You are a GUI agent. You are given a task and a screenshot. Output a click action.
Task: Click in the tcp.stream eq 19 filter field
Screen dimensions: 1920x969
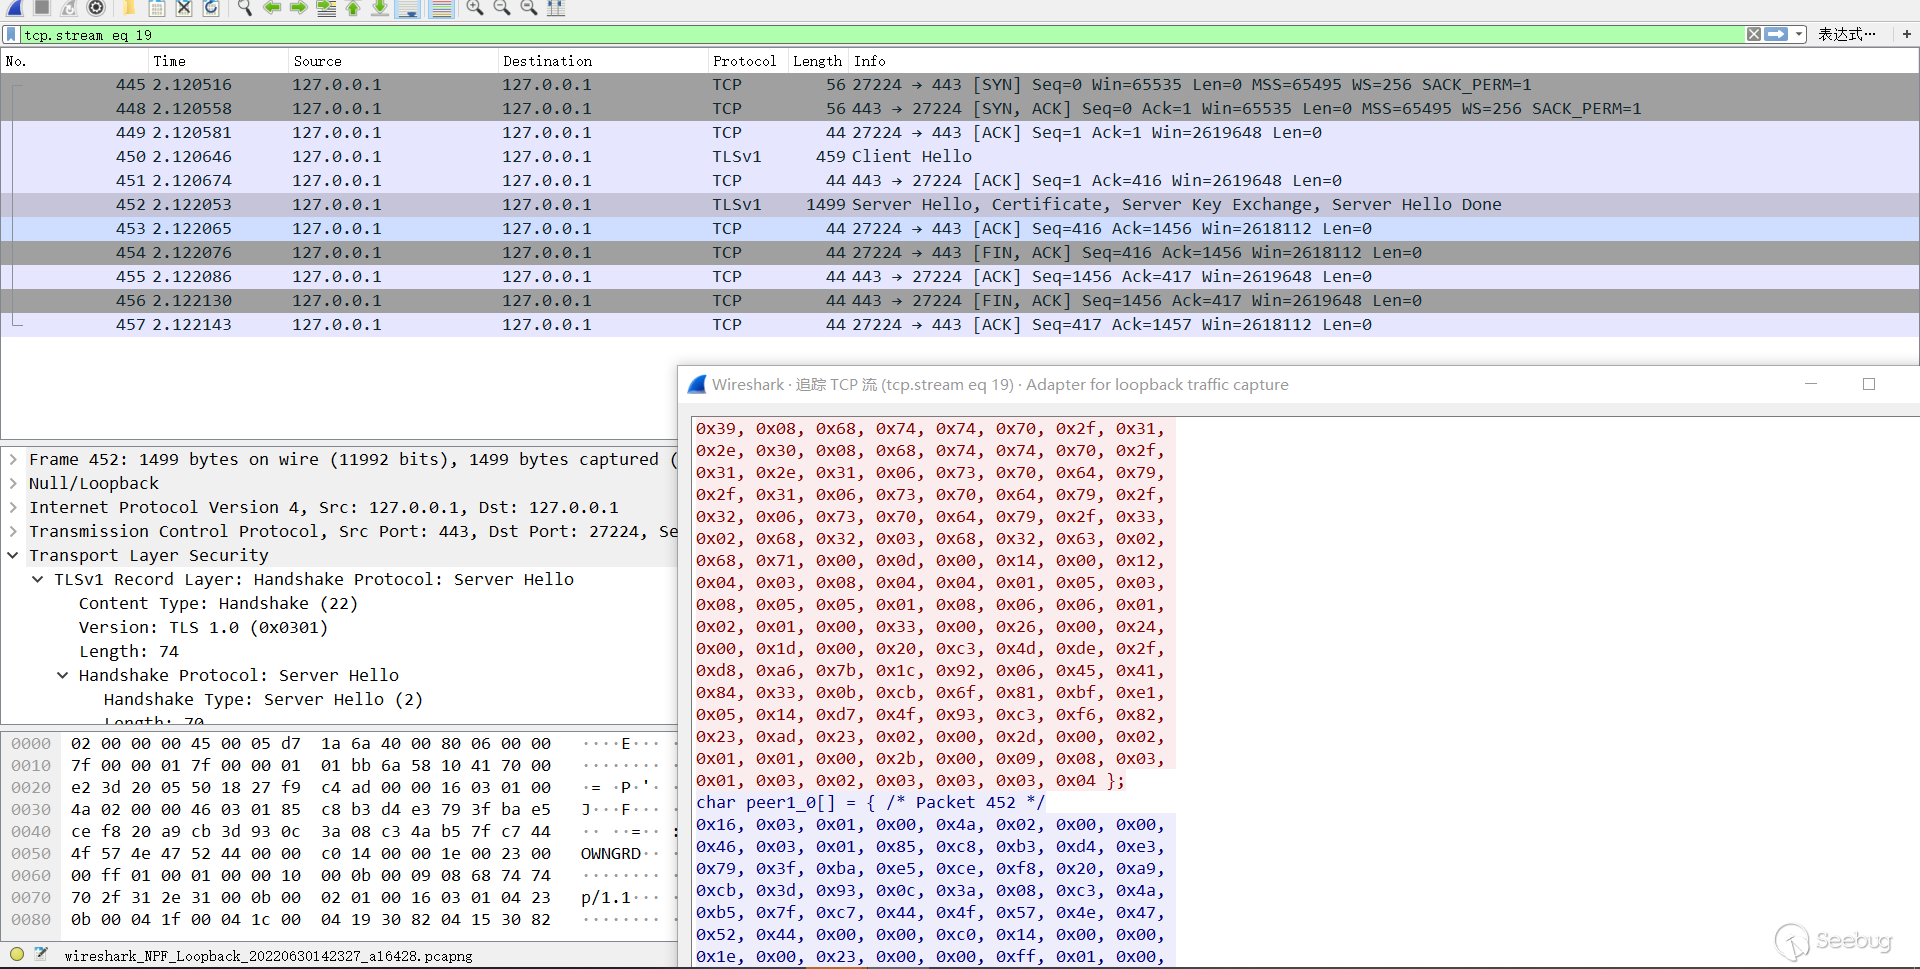pyautogui.click(x=800, y=35)
